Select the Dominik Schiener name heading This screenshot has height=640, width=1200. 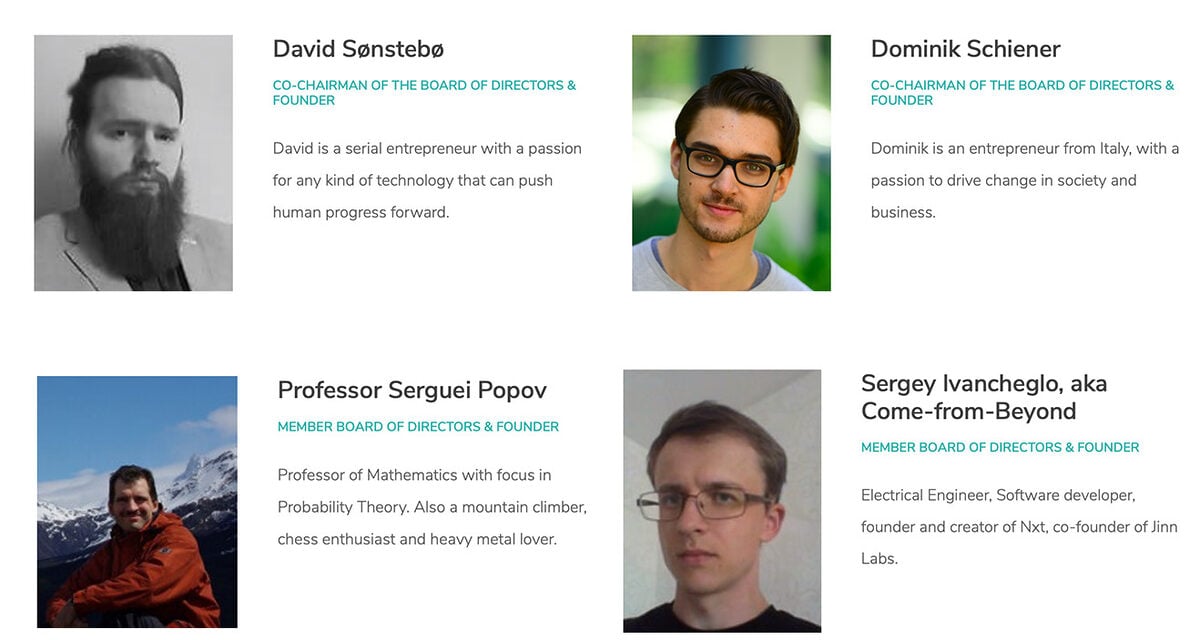tap(965, 49)
